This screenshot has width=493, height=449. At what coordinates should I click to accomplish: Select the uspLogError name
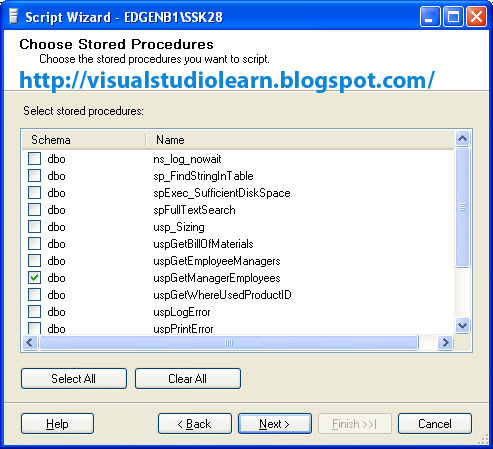coord(182,312)
